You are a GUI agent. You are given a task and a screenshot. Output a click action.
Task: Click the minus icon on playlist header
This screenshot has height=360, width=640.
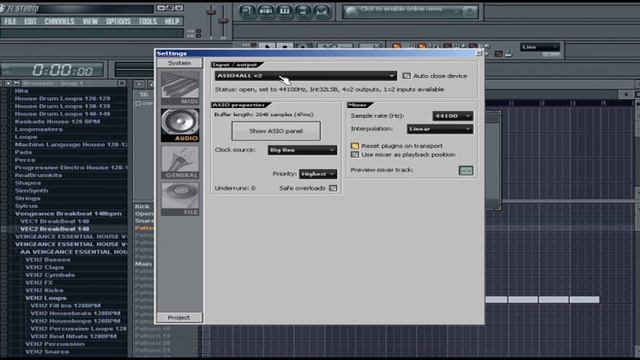click(x=139, y=84)
